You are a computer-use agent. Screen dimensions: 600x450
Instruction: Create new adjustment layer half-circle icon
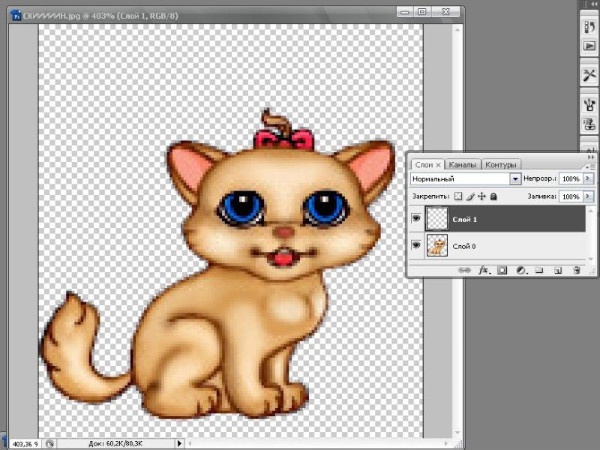click(x=521, y=270)
